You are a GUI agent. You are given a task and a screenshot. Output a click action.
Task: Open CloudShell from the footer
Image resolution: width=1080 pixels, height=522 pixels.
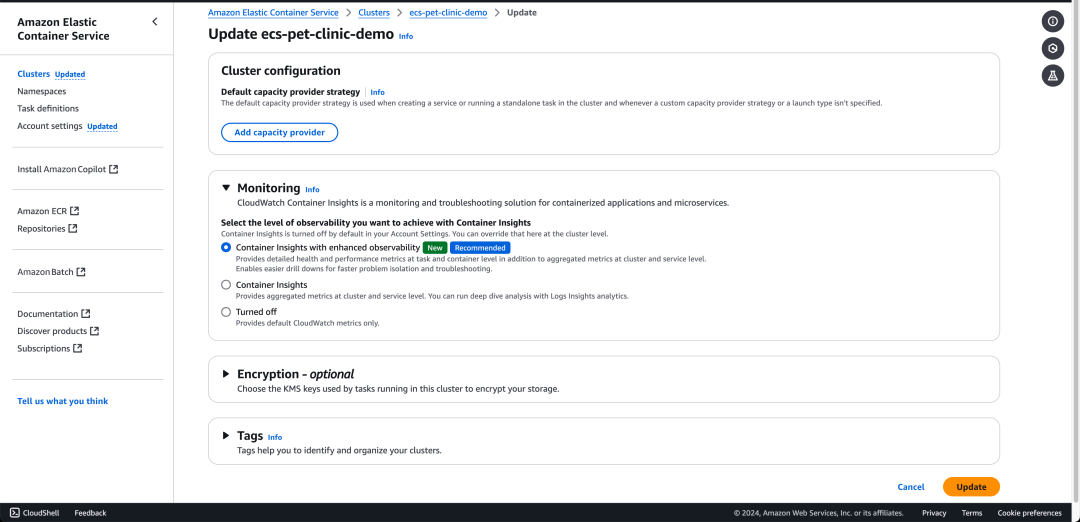[x=34, y=513]
